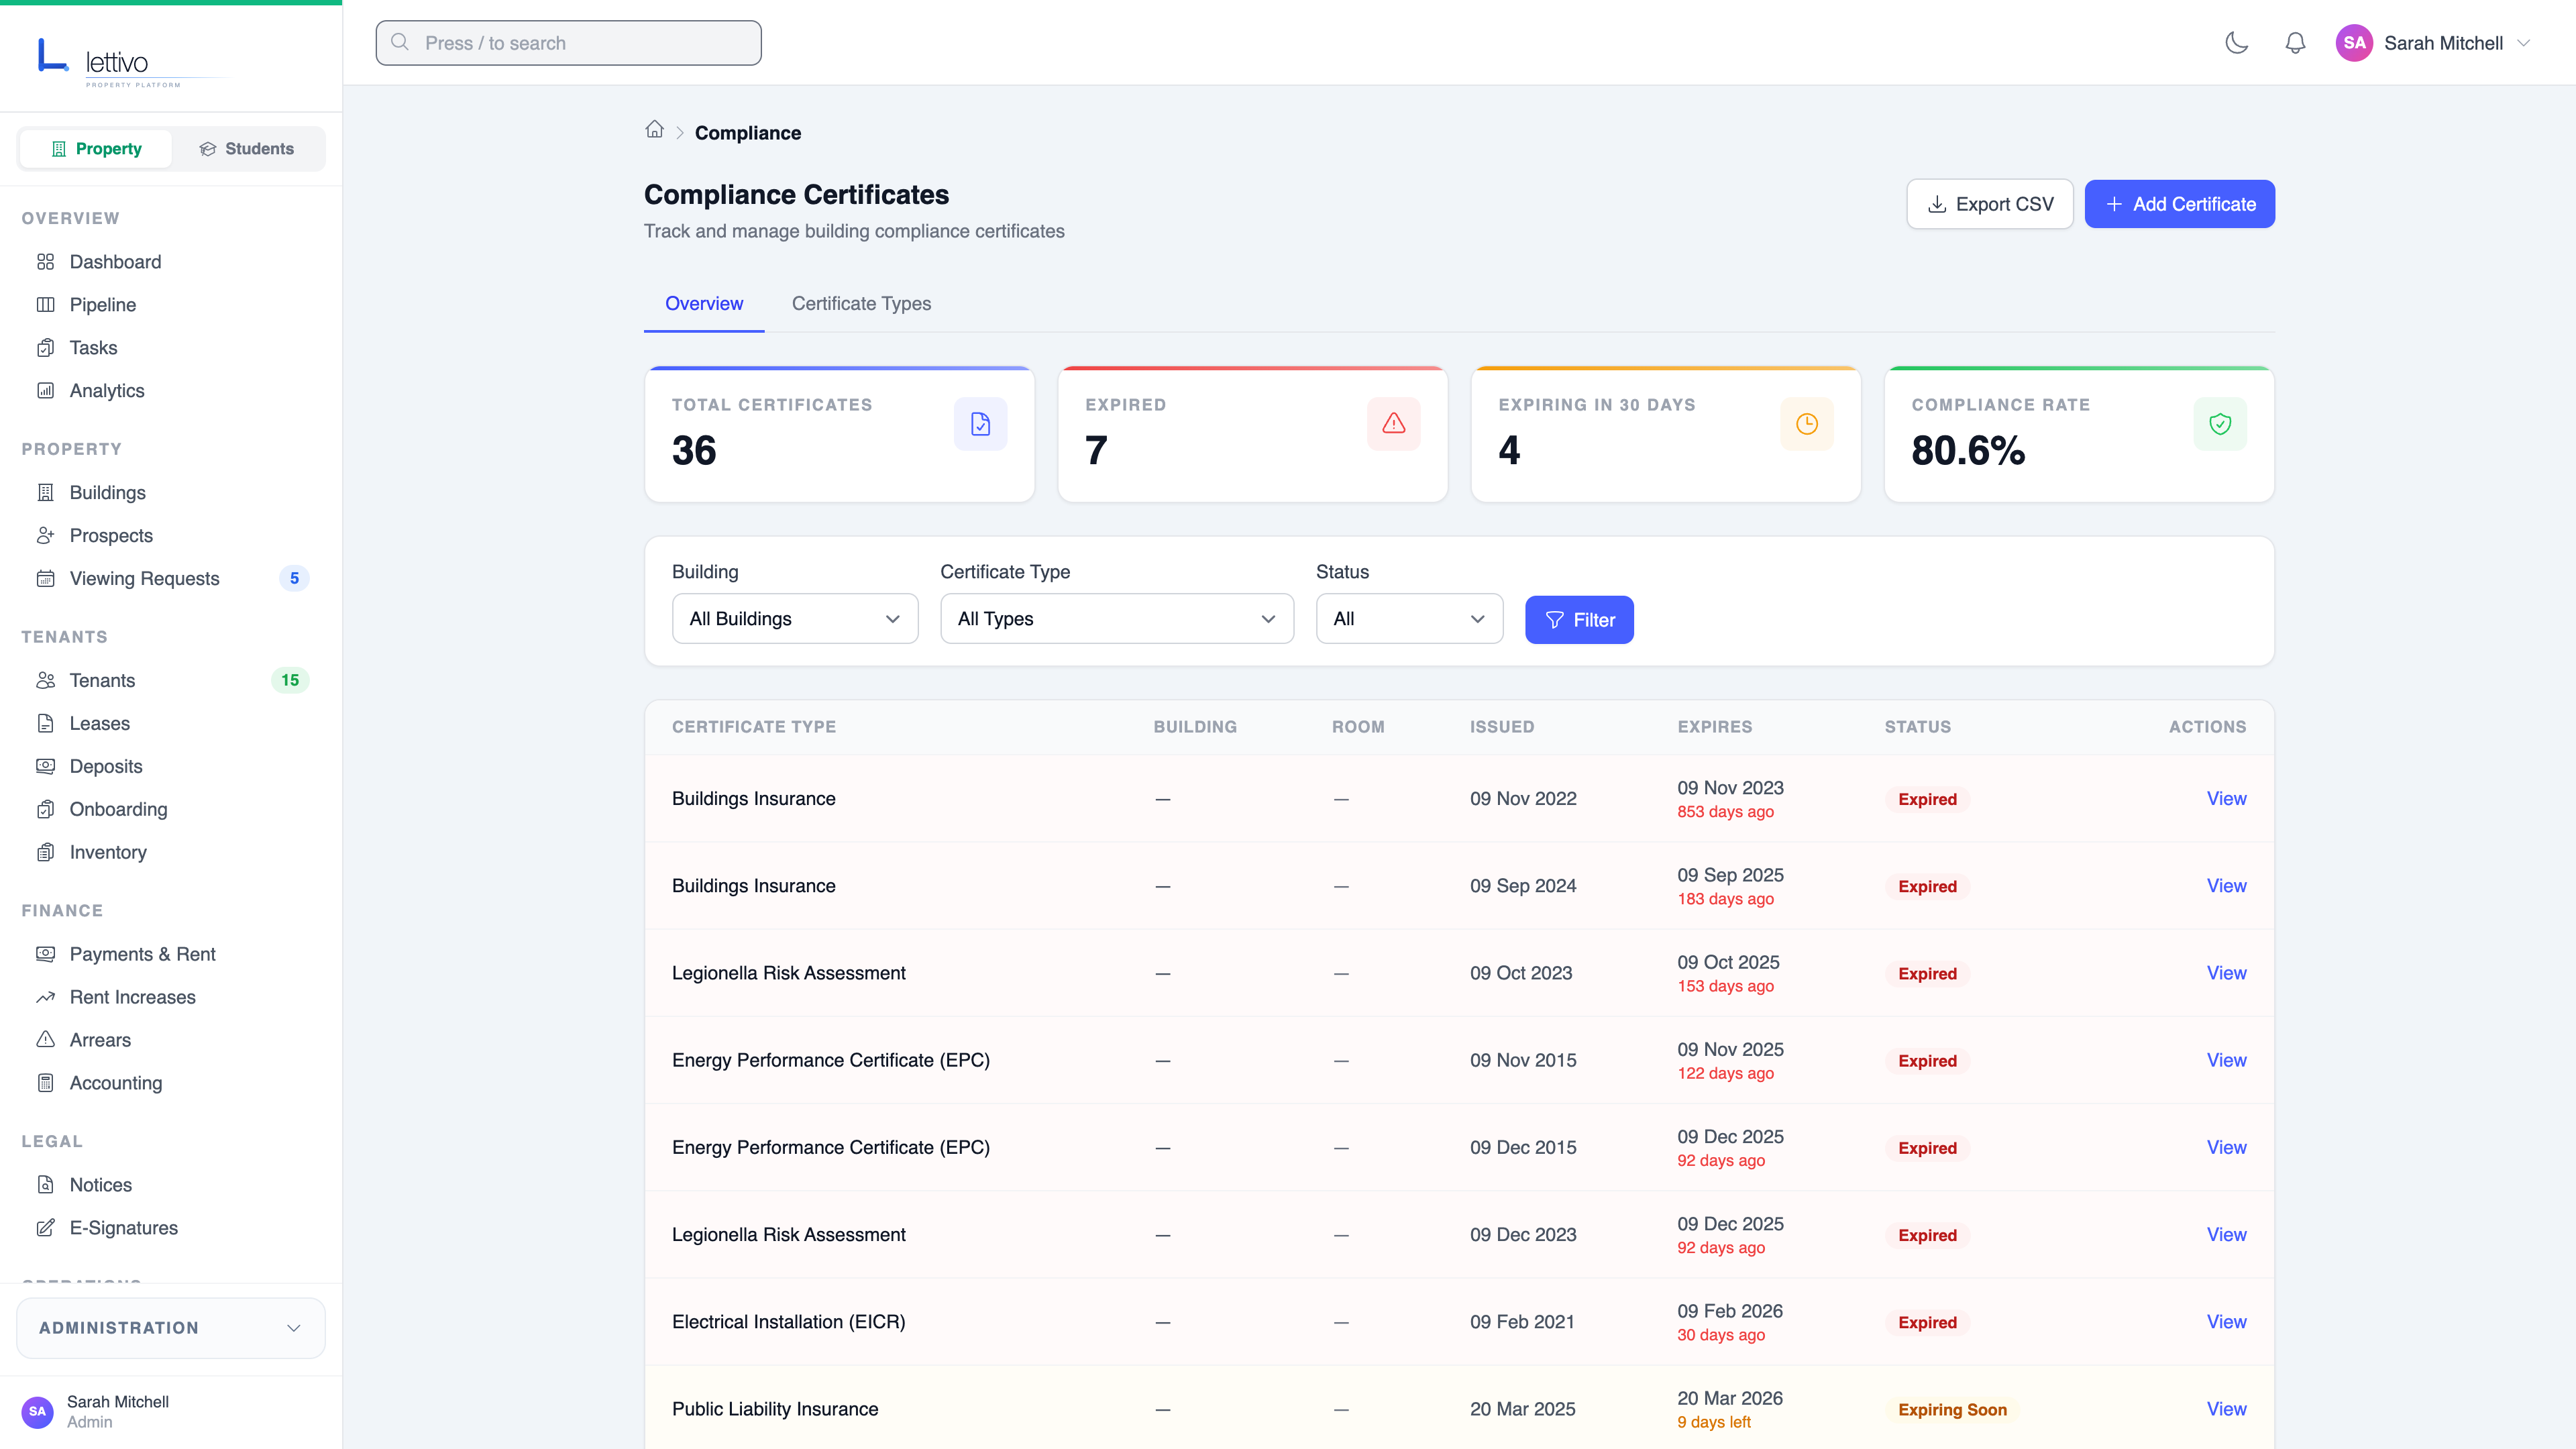
Task: Open the Dashboard from the sidebar
Action: coord(115,261)
